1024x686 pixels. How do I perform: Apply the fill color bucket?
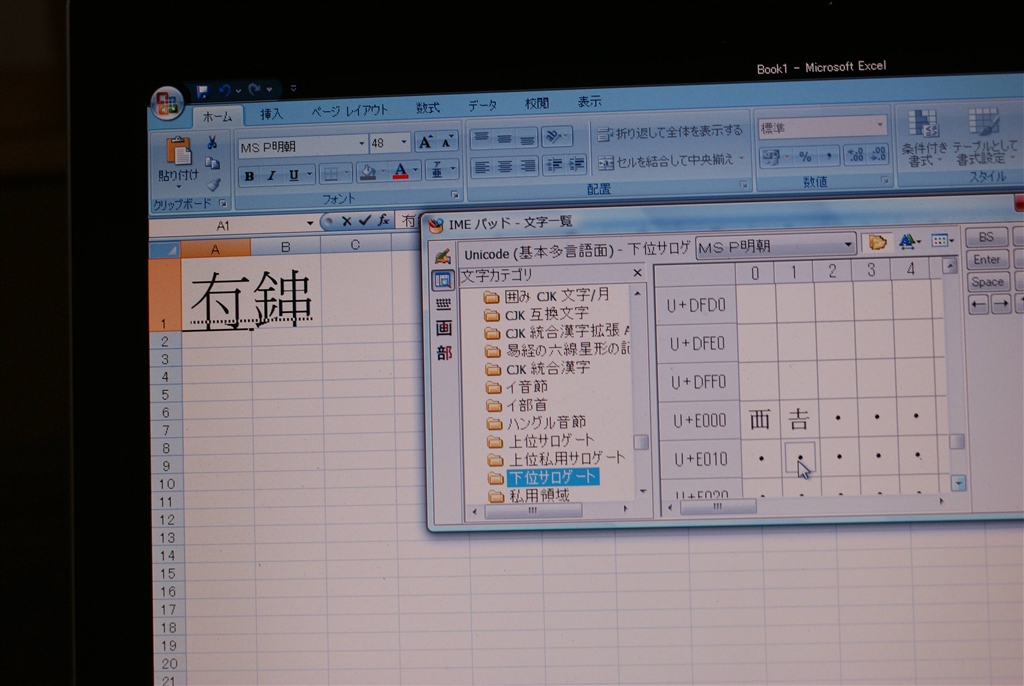click(368, 172)
